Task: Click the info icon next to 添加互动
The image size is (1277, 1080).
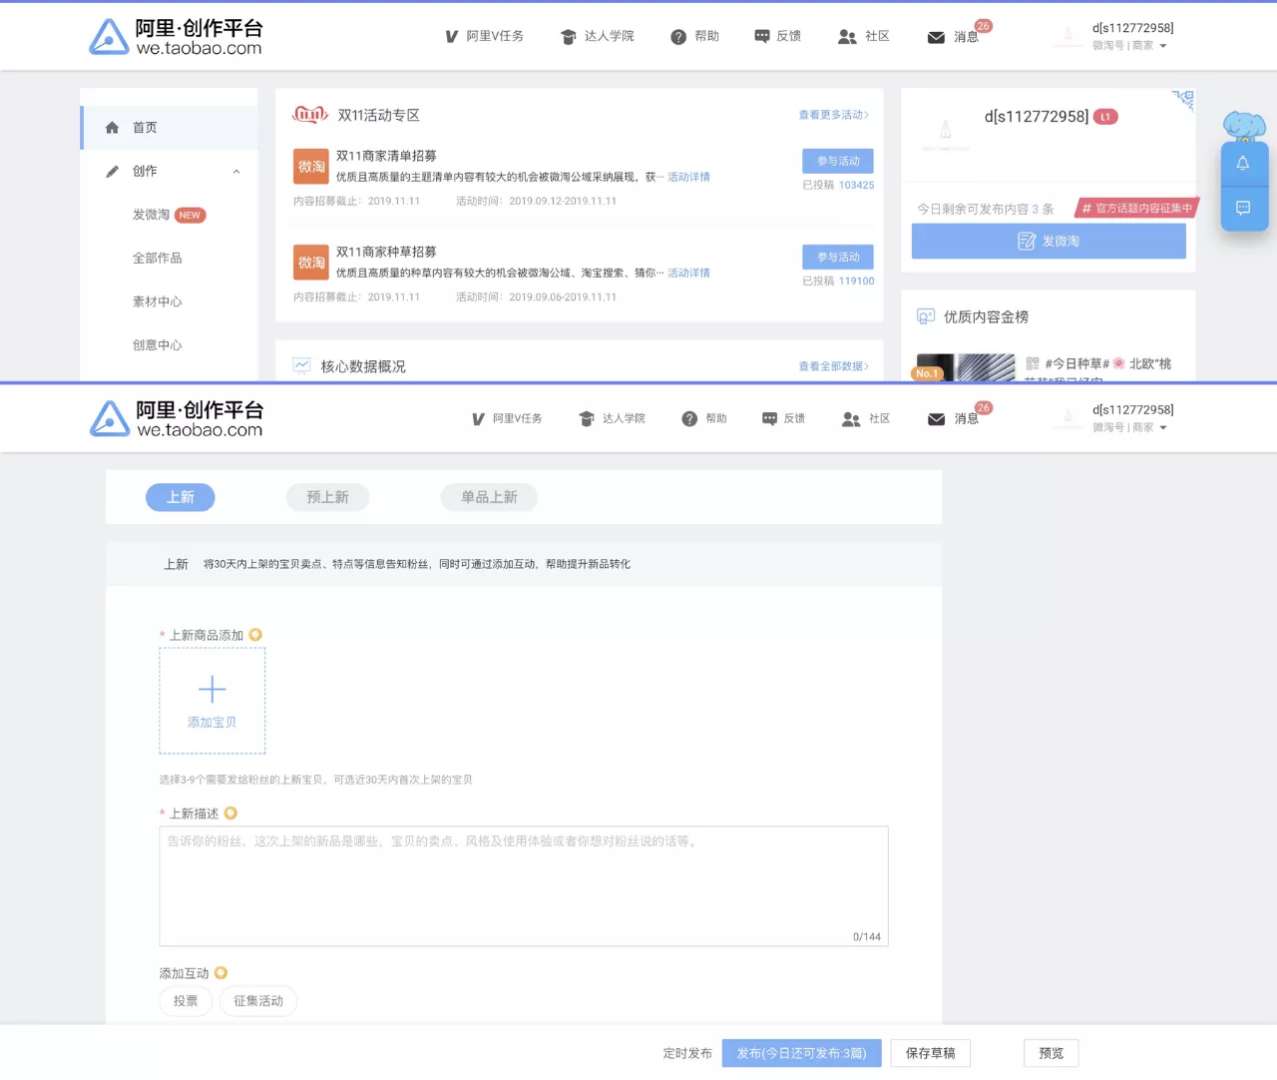Action: click(x=221, y=973)
